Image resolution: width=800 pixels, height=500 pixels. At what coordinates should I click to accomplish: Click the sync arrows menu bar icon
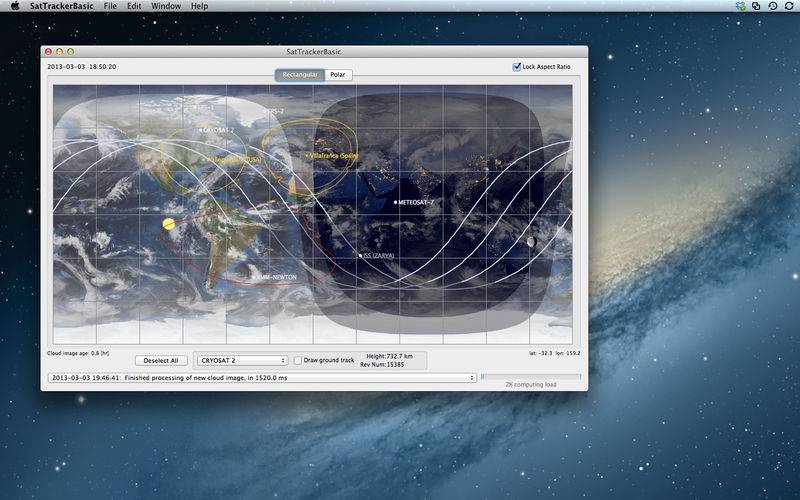coord(789,6)
